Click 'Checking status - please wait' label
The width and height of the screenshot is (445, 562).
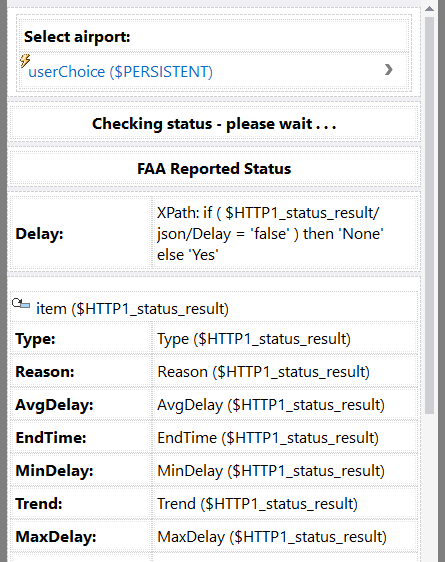(x=214, y=124)
